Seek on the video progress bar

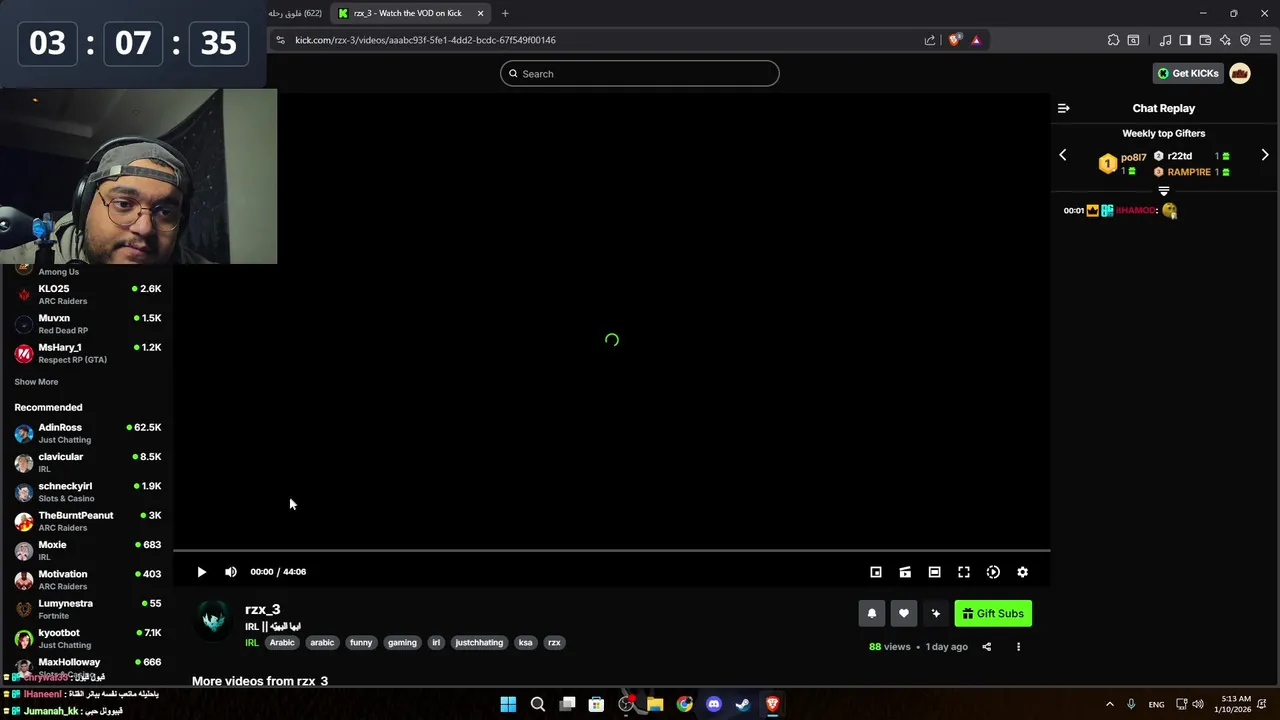612,551
